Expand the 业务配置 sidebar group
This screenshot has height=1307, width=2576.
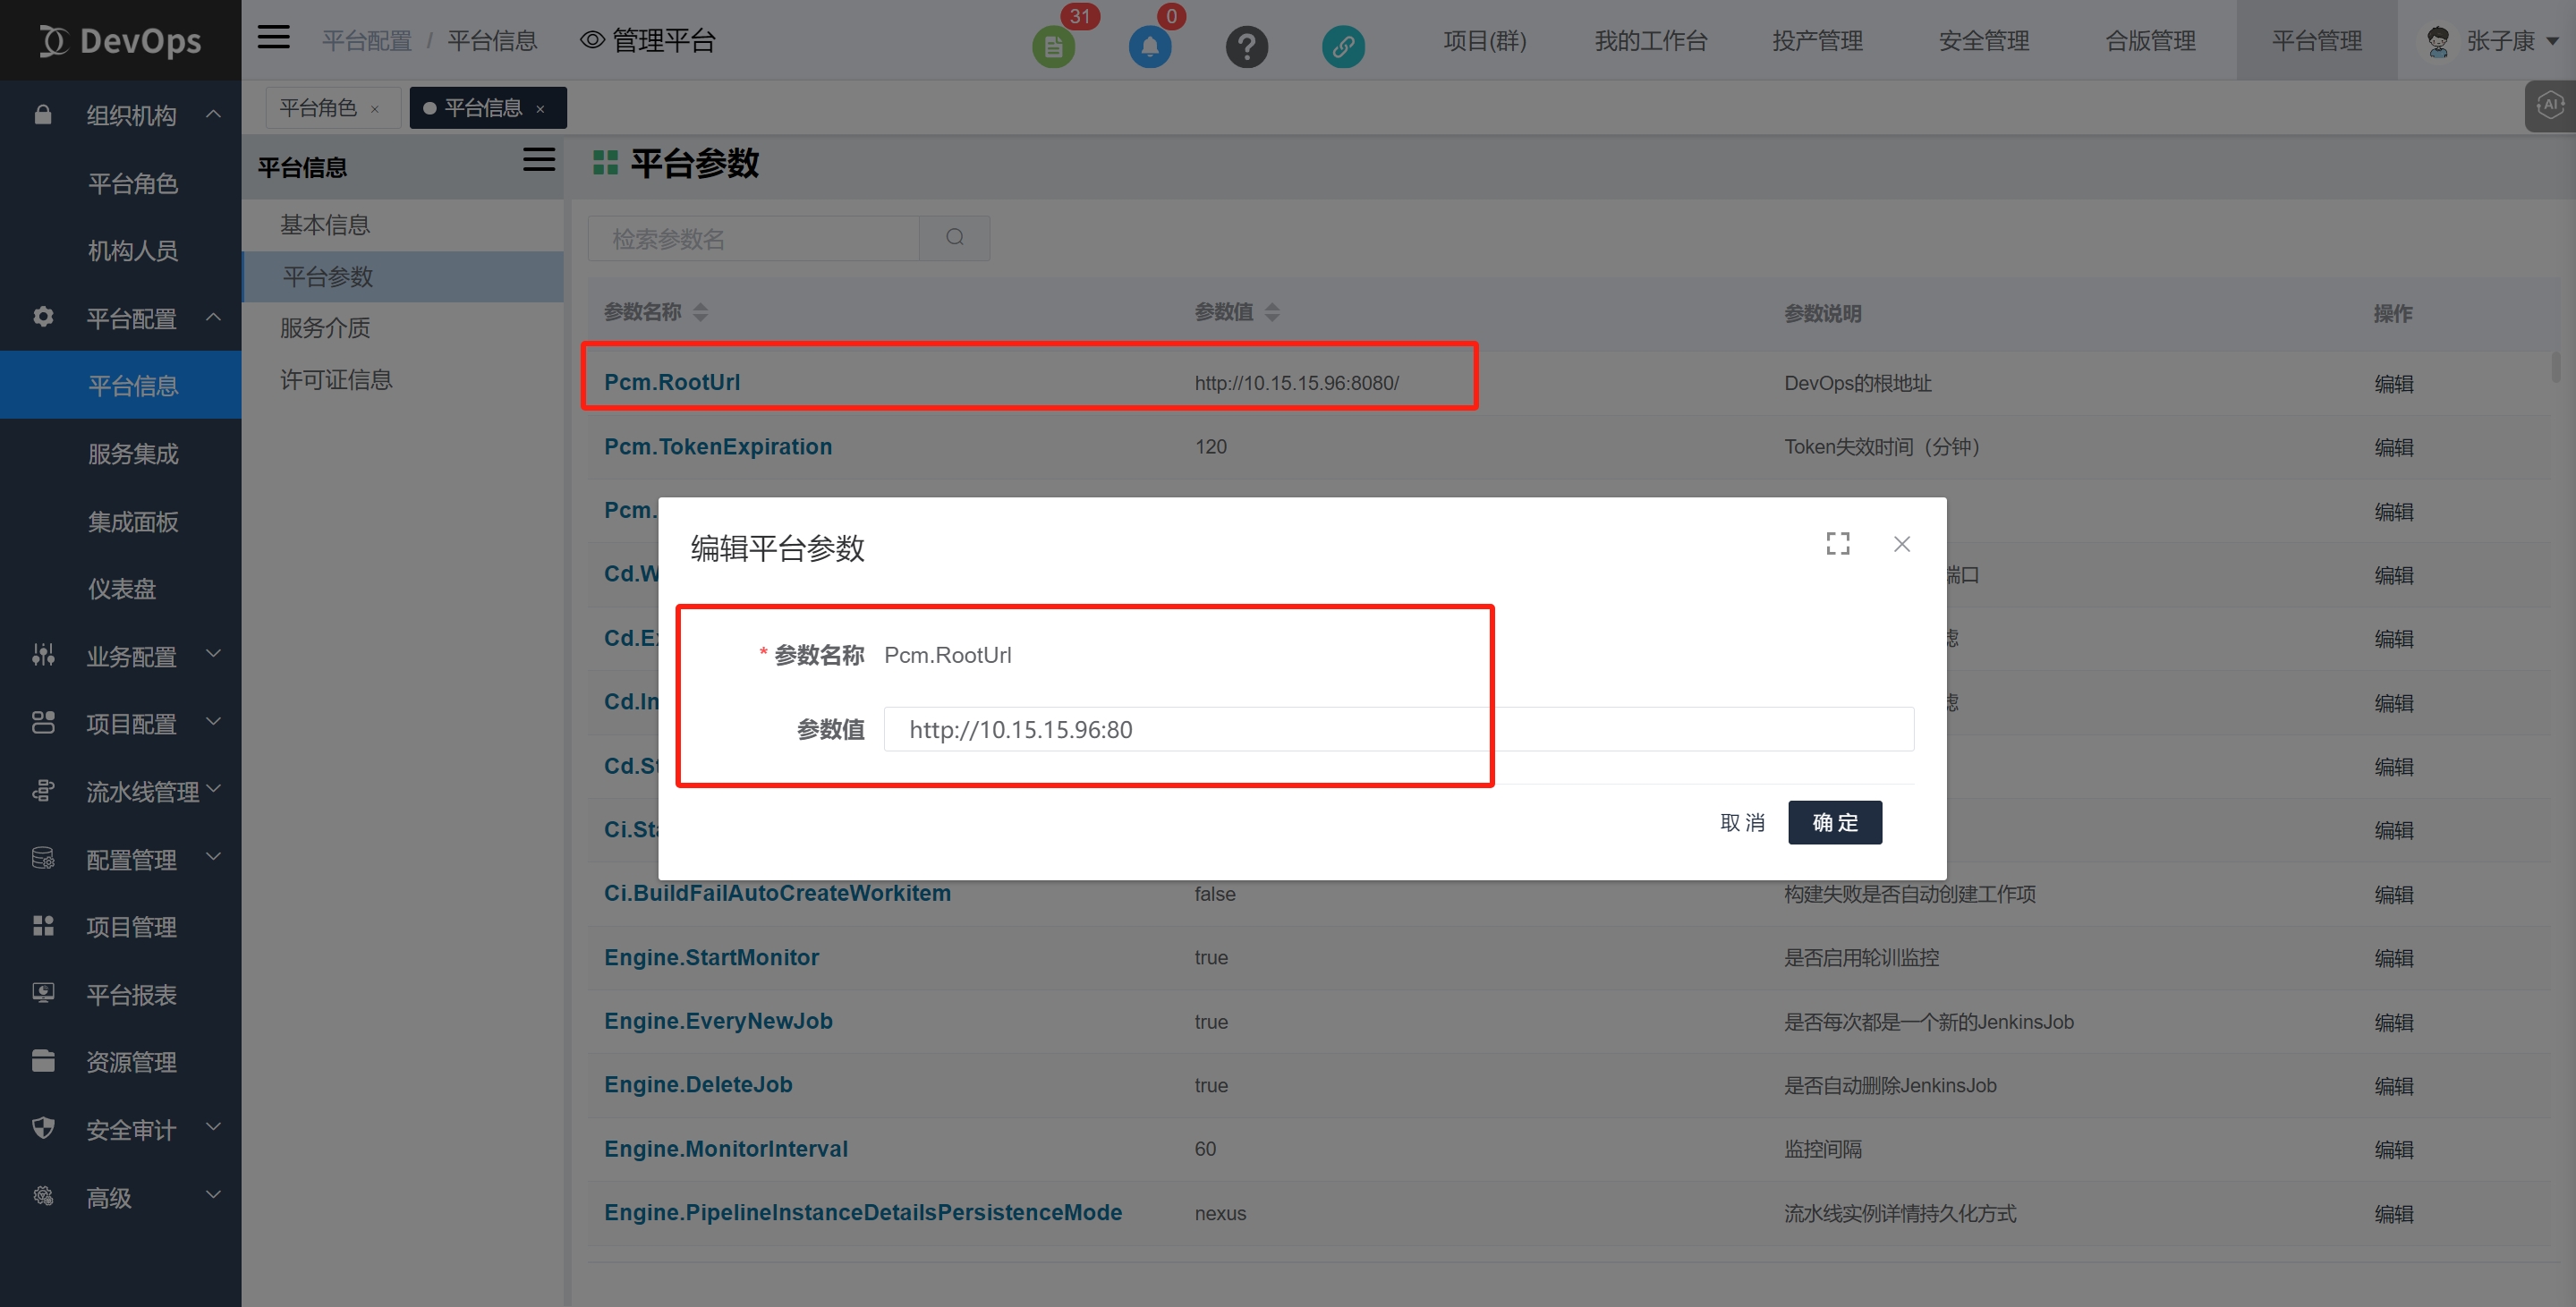[x=130, y=656]
